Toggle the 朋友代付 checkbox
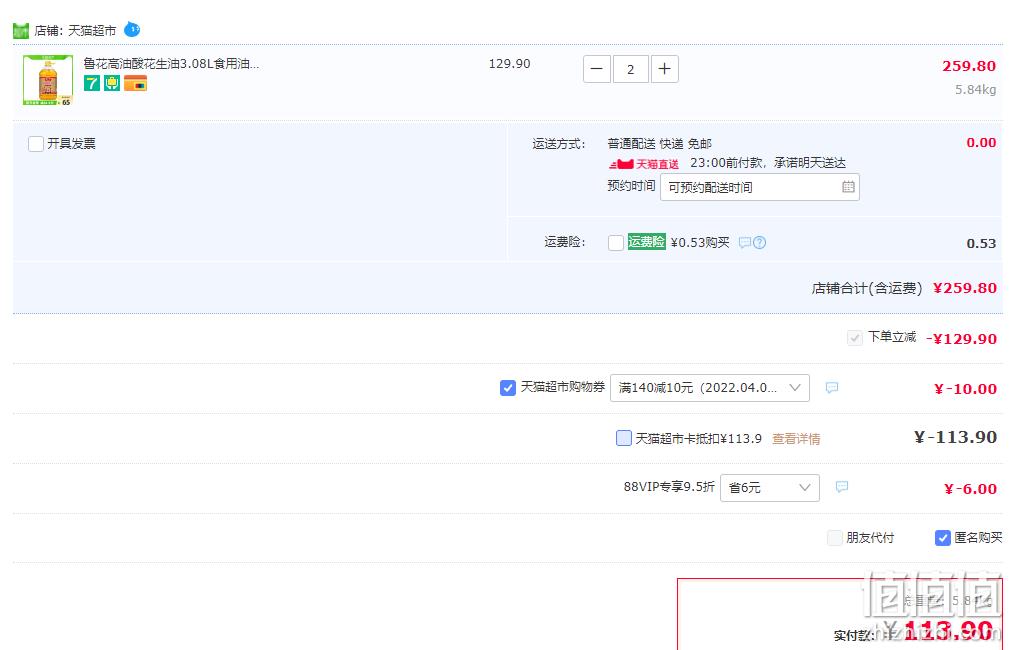This screenshot has width=1011, height=650. (x=835, y=538)
